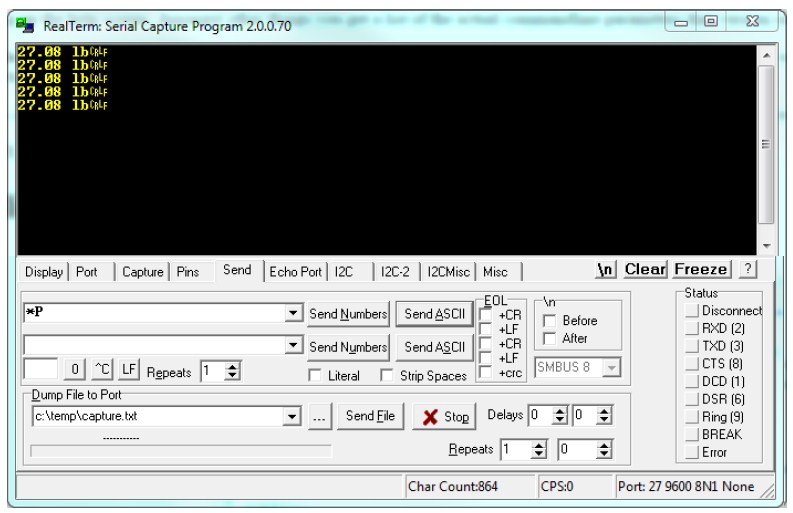The height and width of the screenshot is (513, 793).
Task: Select the Send tab
Action: pos(237,270)
